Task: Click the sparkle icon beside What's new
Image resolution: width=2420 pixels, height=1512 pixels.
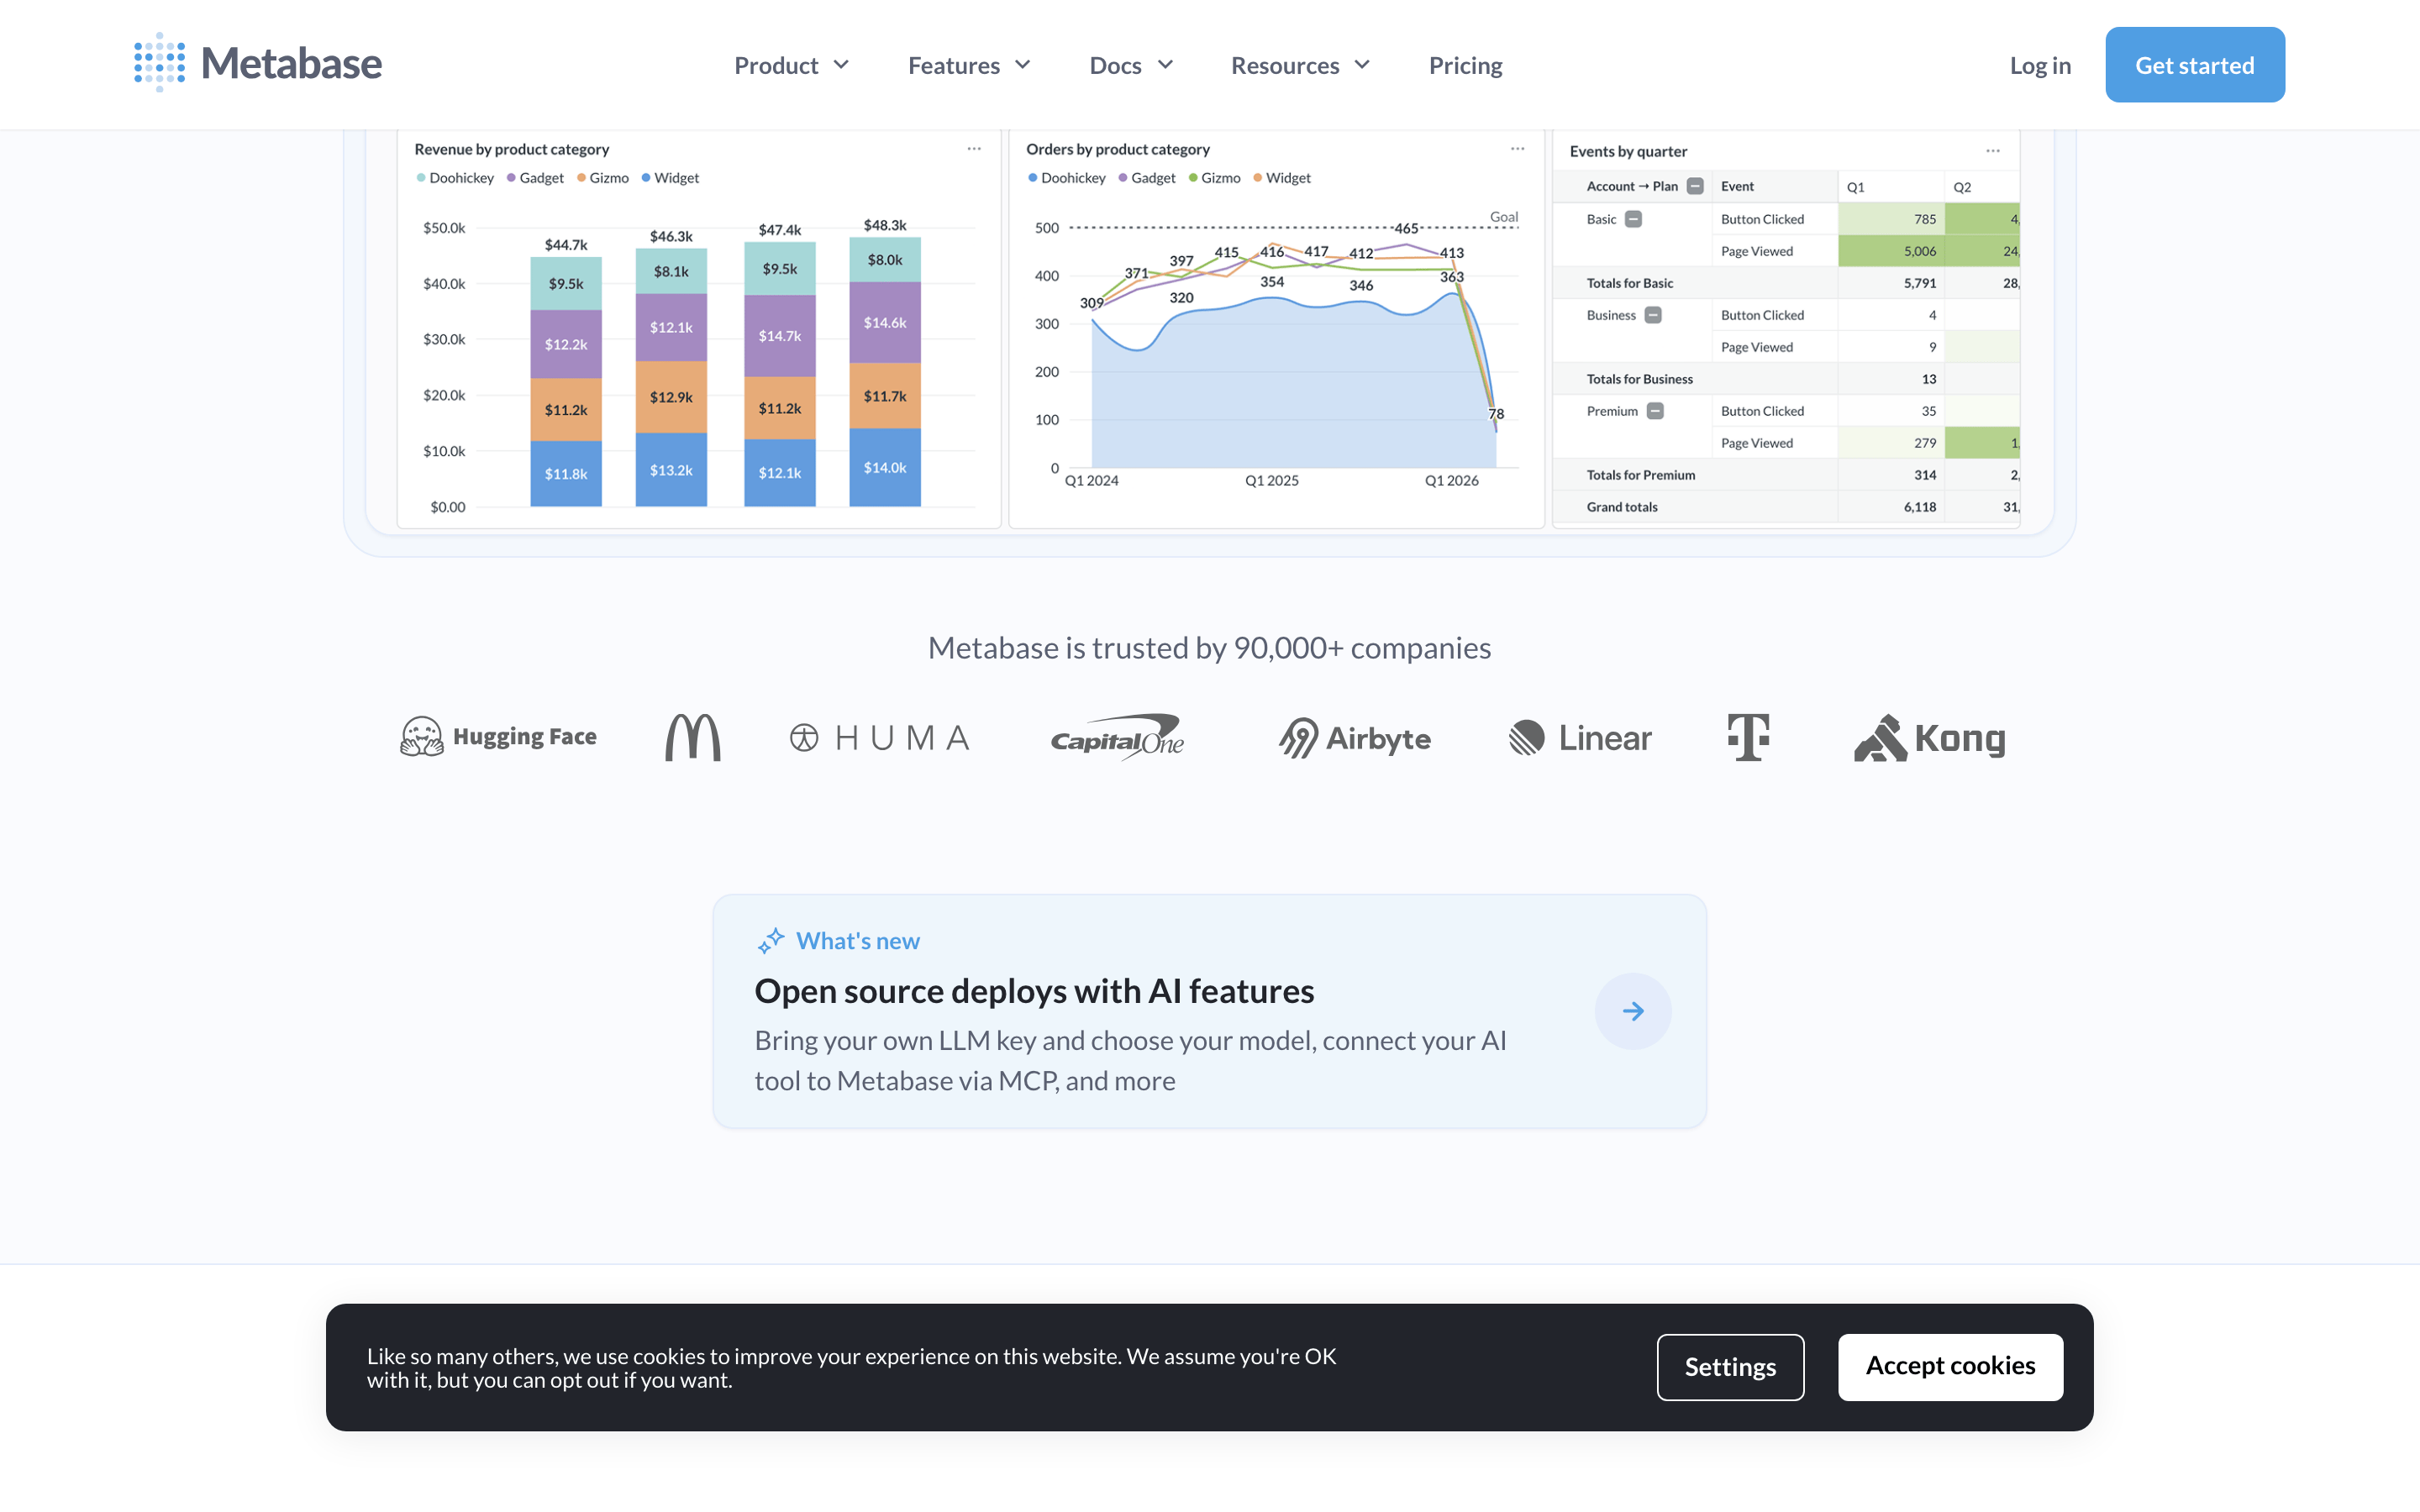Action: click(x=771, y=940)
